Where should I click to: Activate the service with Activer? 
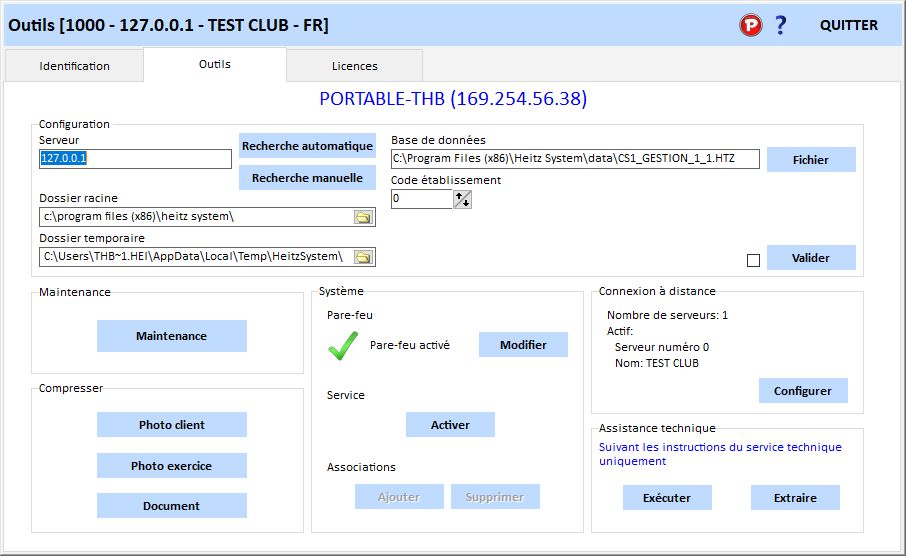(450, 425)
